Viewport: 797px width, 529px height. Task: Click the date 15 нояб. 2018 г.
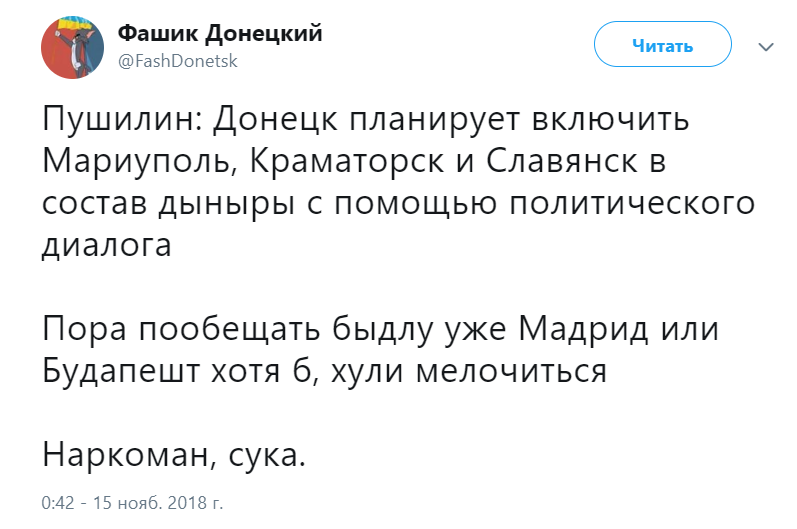pos(158,503)
